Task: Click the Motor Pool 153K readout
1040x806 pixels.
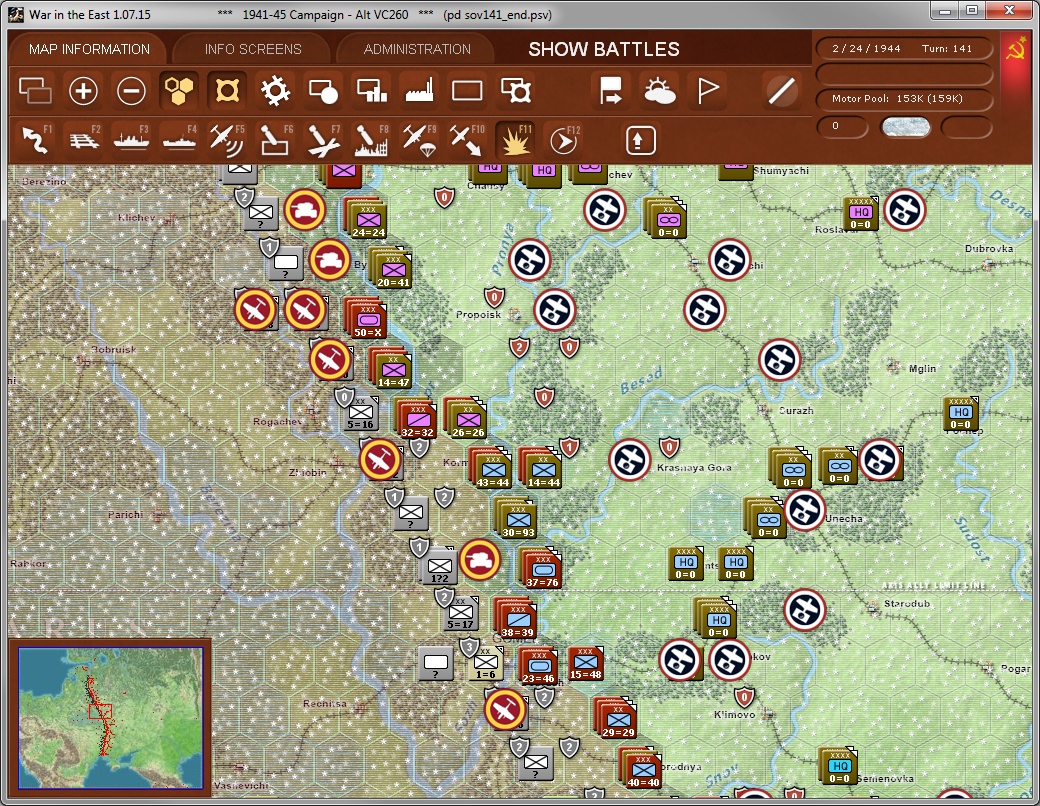Action: pos(904,98)
